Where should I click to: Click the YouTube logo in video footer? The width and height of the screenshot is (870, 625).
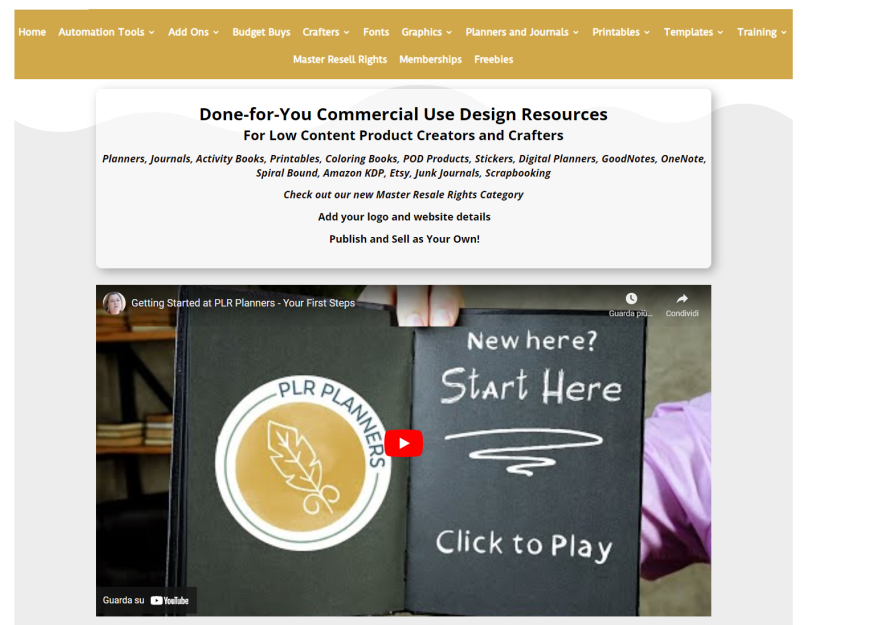point(170,600)
